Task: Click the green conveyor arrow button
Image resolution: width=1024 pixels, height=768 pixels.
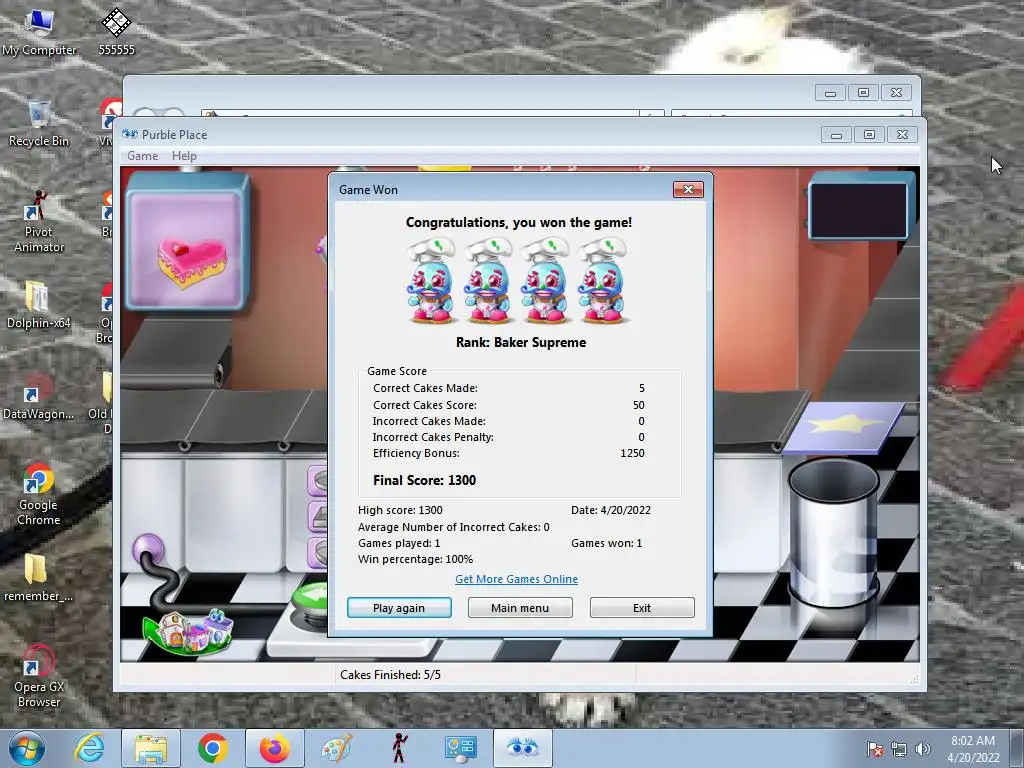Action: pos(311,598)
